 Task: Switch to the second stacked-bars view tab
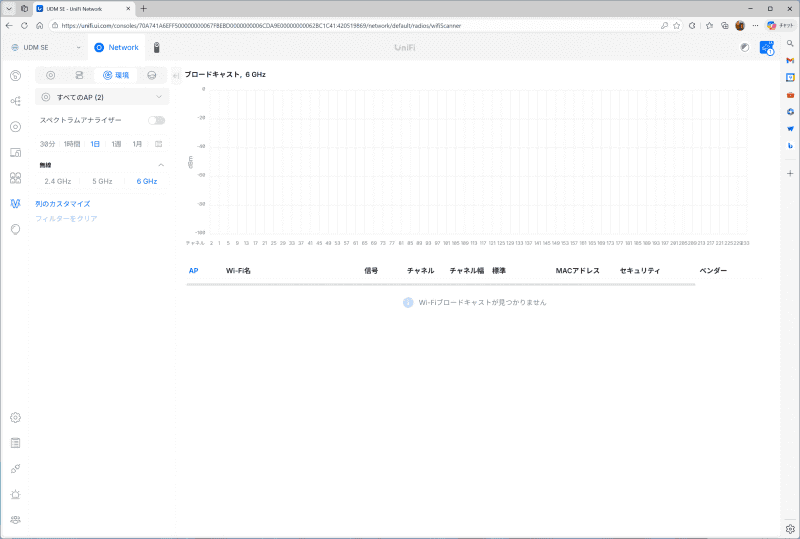click(79, 75)
